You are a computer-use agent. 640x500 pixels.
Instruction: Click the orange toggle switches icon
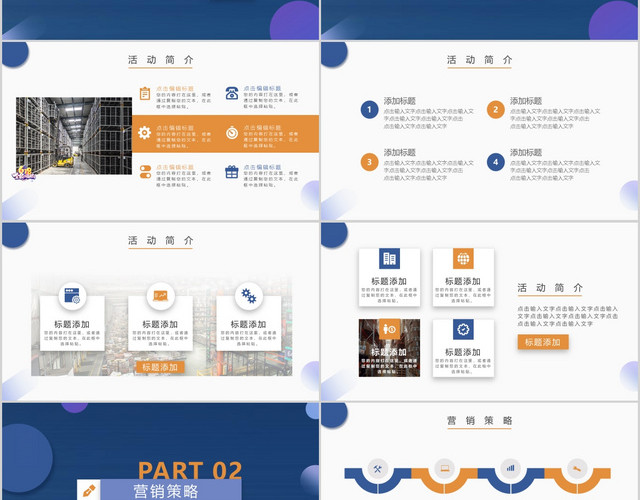click(145, 172)
